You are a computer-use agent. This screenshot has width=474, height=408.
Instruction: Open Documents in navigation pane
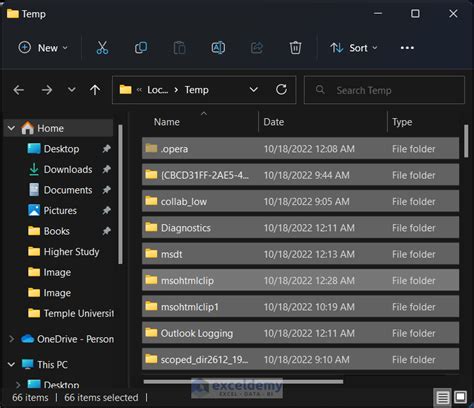pyautogui.click(x=68, y=190)
